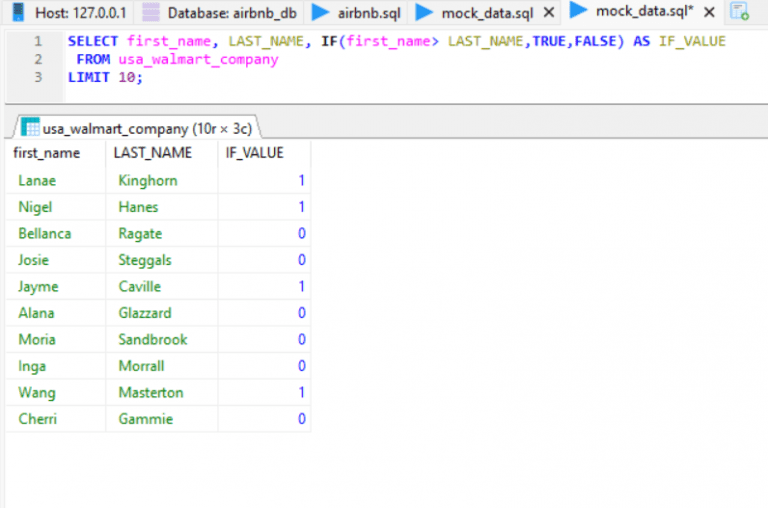Click the blue arrow icon of mock_data.sql tab
The height and width of the screenshot is (508, 768).
click(x=424, y=12)
